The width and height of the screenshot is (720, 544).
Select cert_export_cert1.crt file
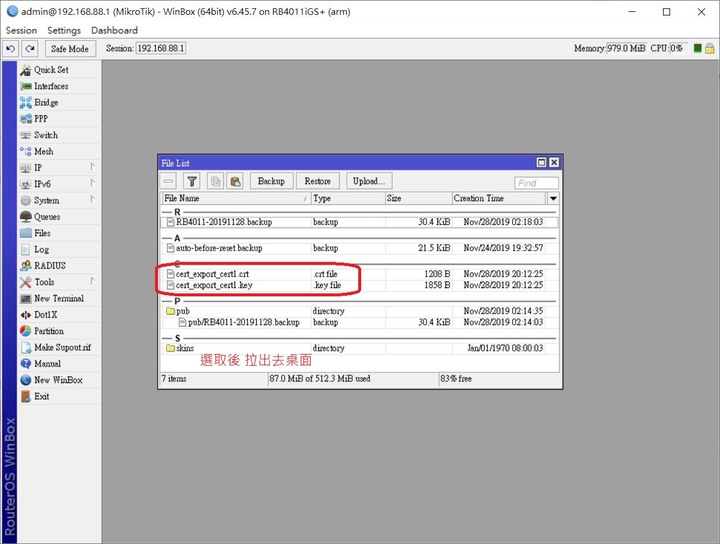[359, 274]
